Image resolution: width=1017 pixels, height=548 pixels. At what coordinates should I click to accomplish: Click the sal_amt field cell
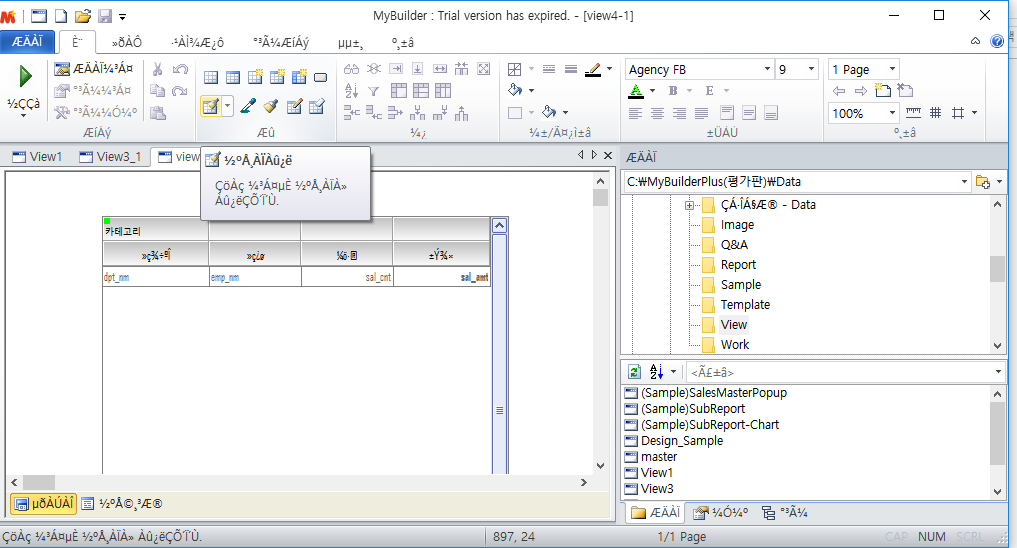[x=442, y=277]
